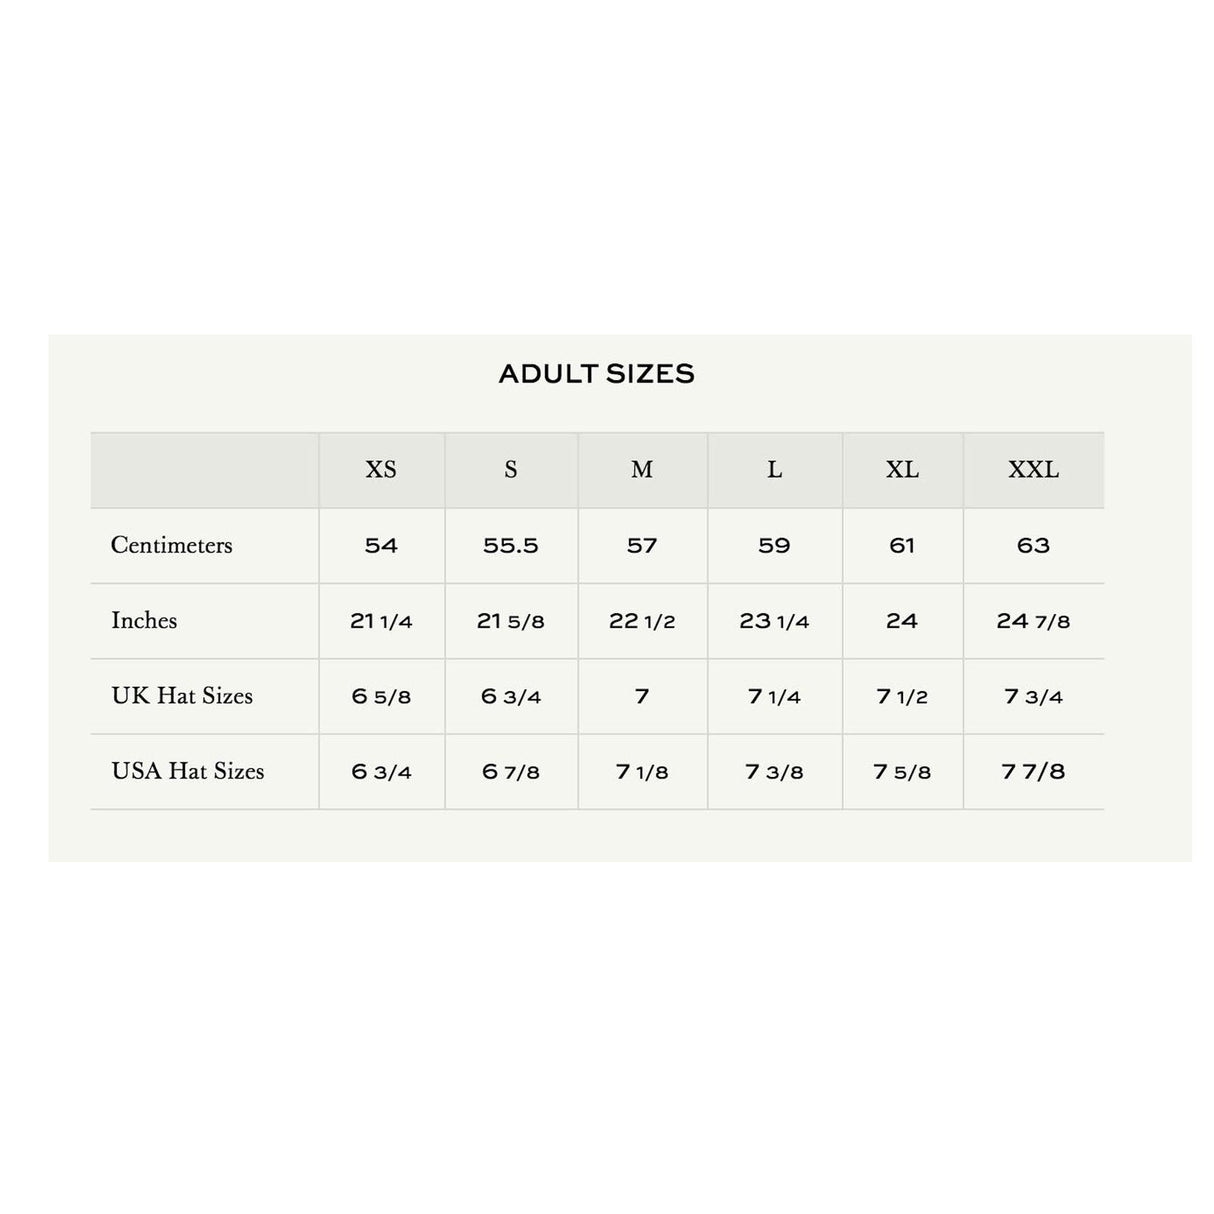Click the XXL column header

(x=1033, y=470)
